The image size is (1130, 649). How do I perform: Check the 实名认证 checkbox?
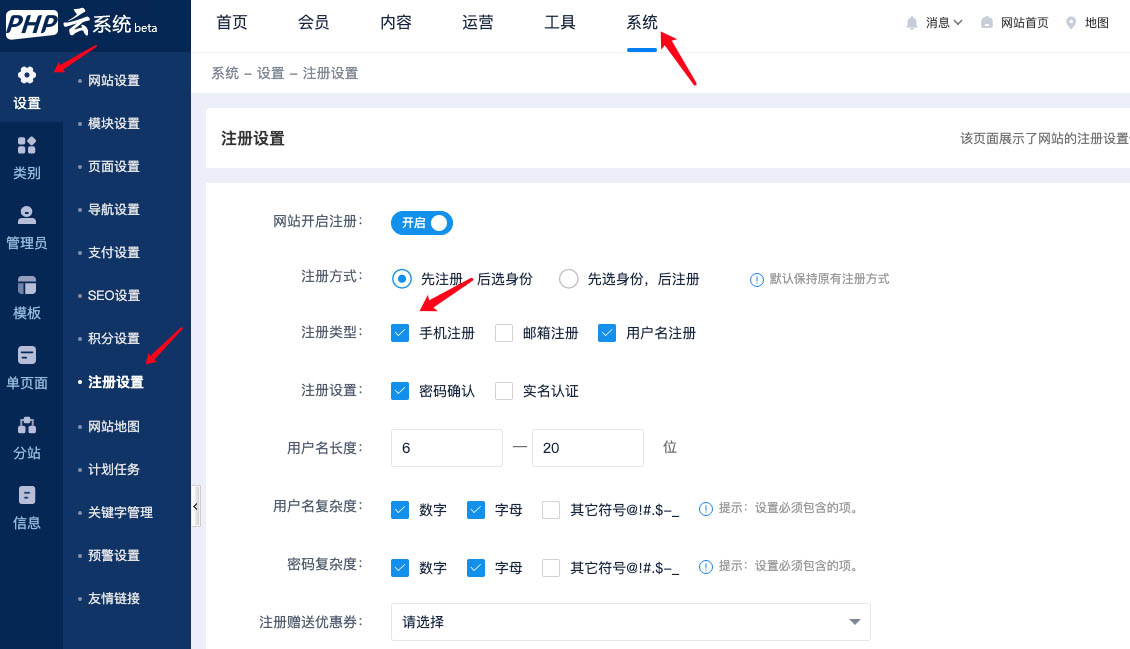point(504,391)
